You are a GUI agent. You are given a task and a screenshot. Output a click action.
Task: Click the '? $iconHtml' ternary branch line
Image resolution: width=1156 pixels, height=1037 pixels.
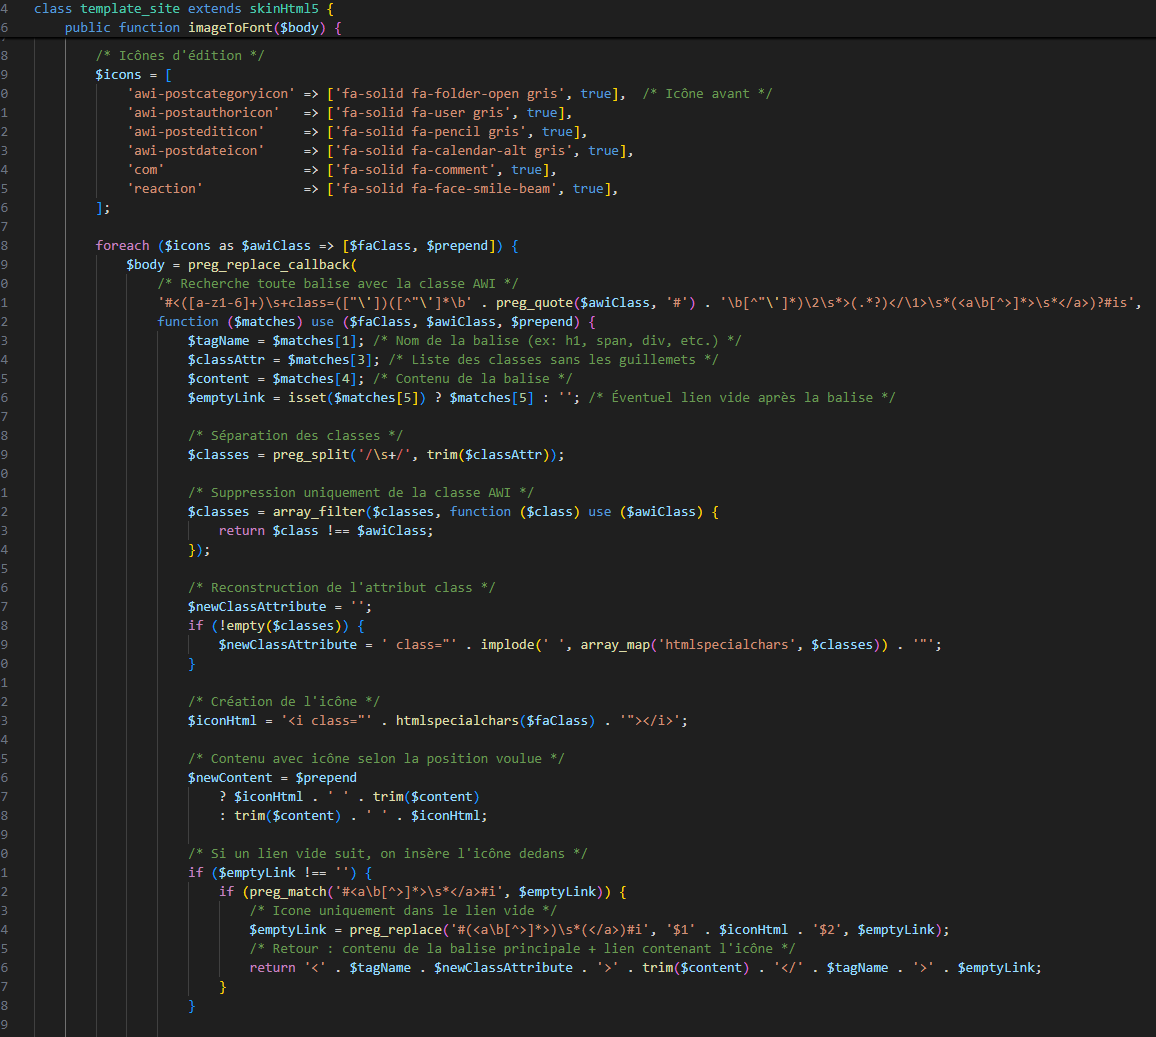(349, 797)
